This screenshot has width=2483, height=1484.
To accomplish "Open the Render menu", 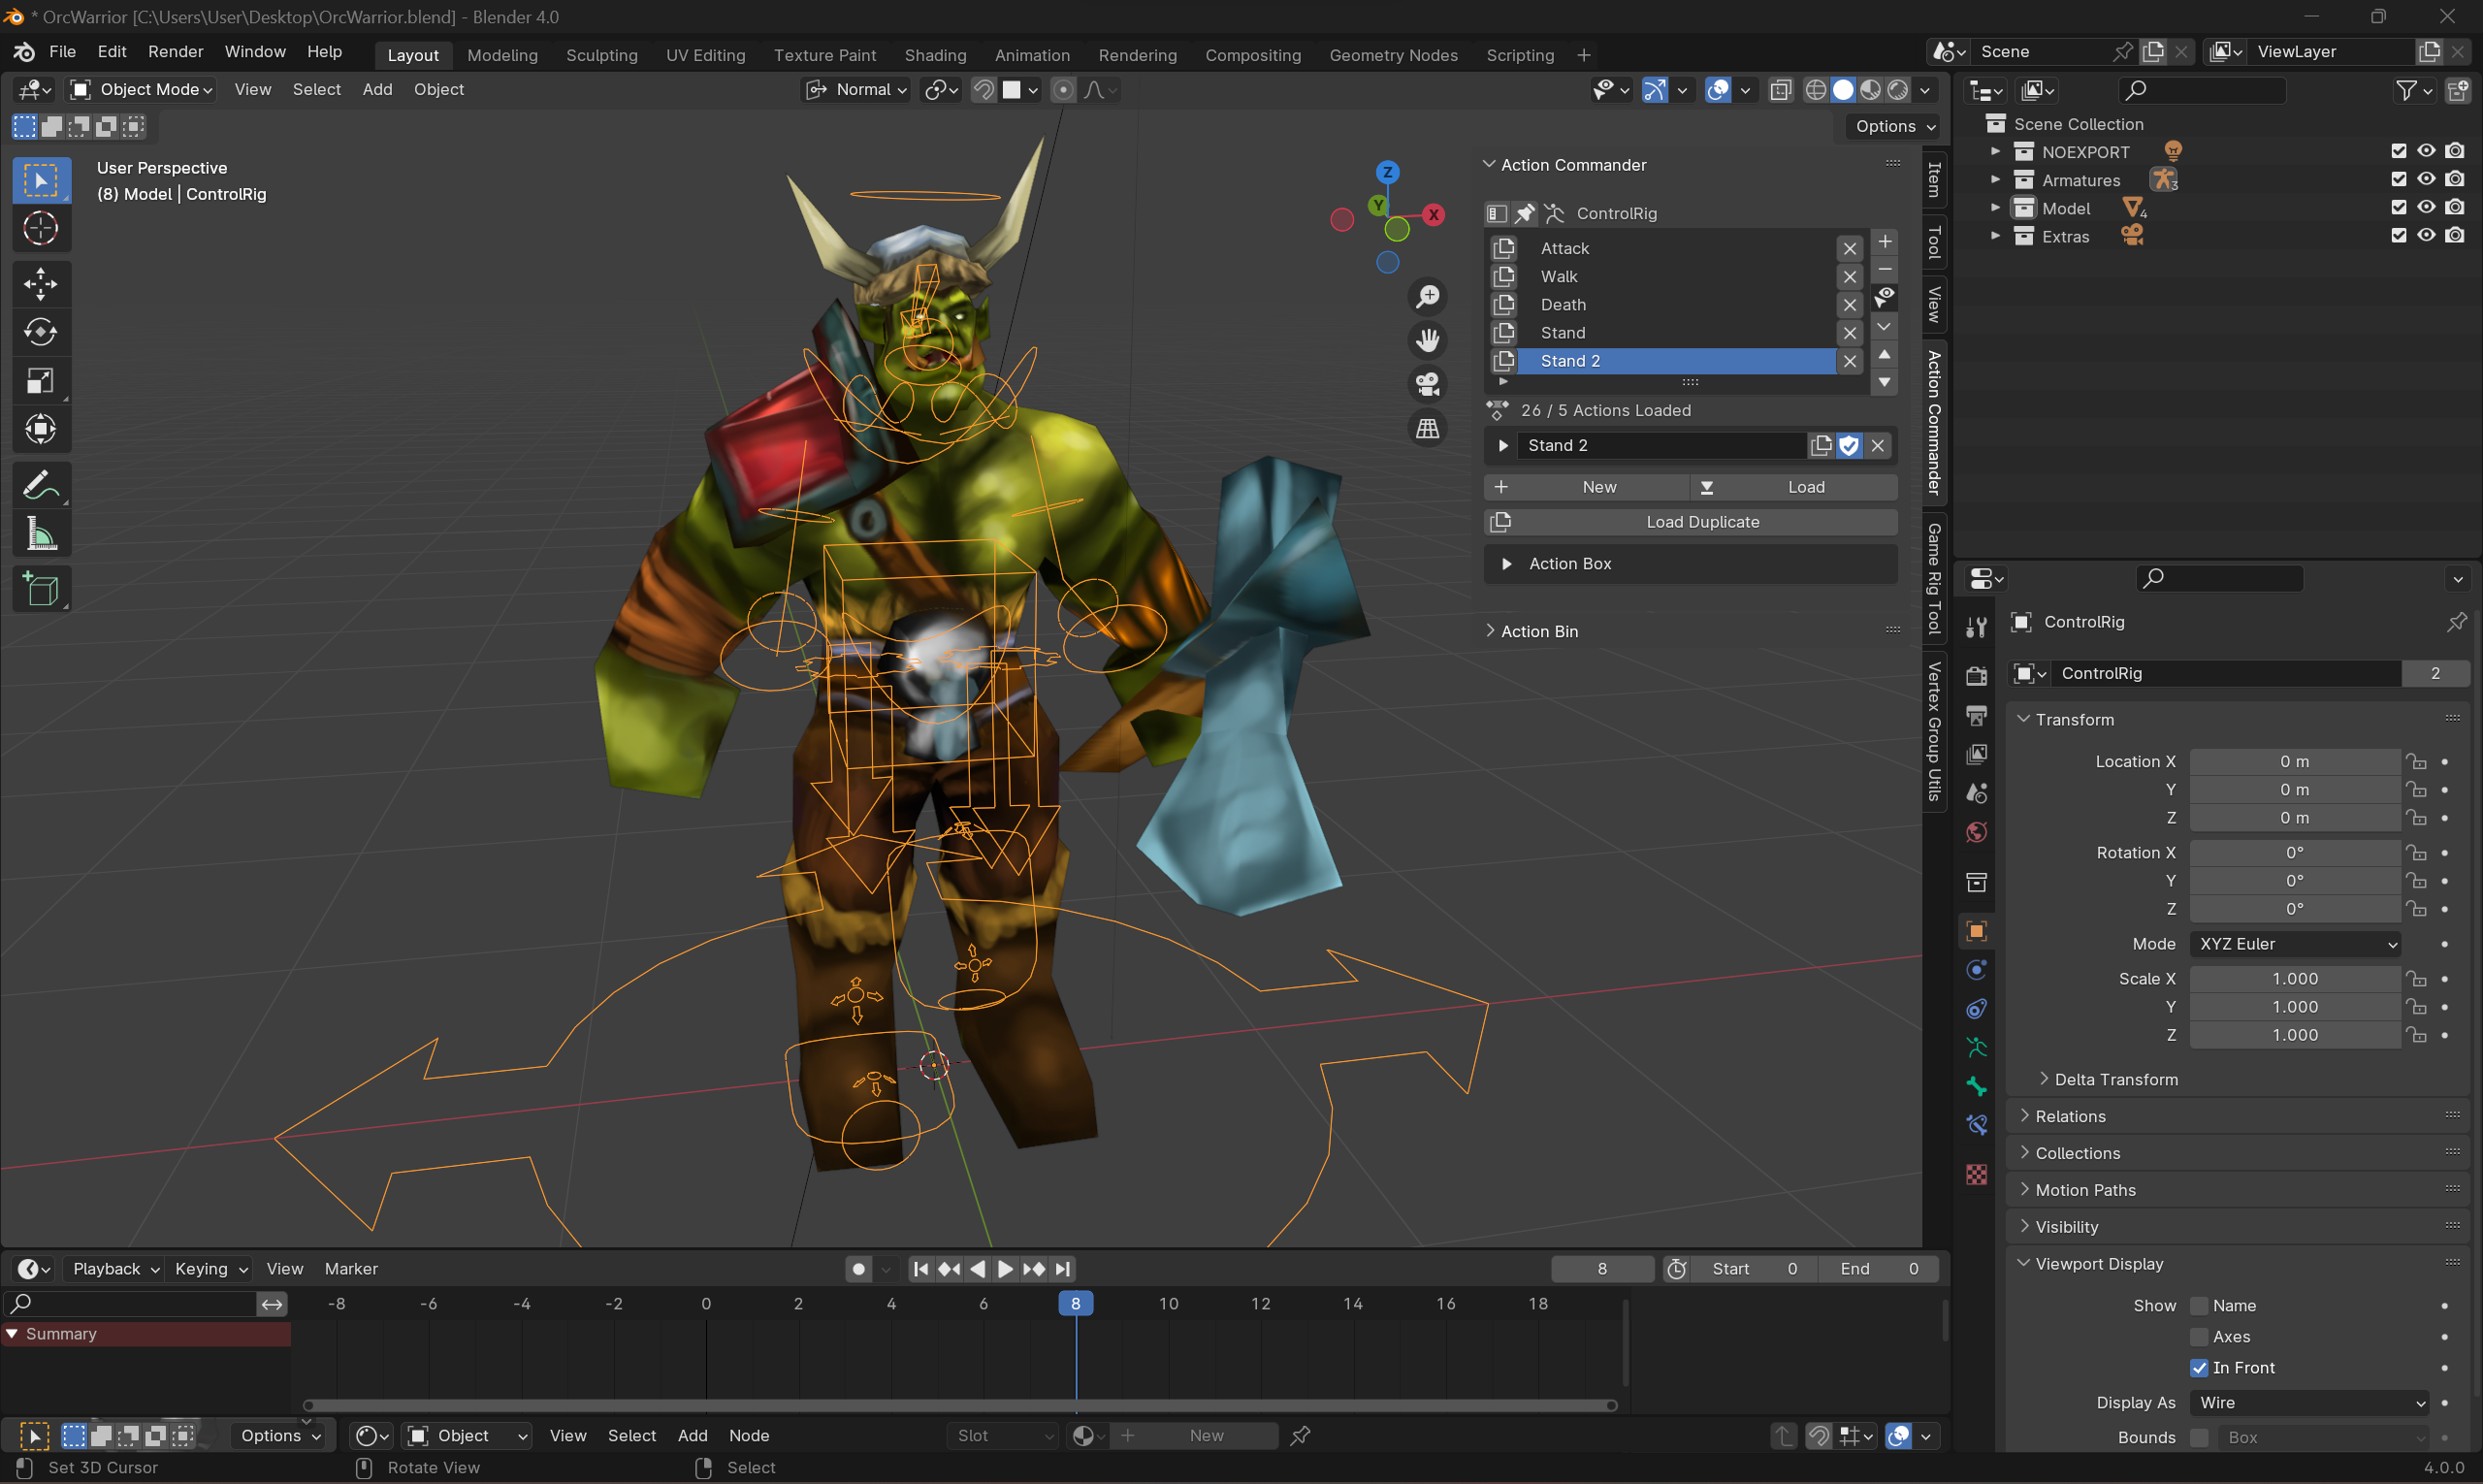I will tap(175, 51).
